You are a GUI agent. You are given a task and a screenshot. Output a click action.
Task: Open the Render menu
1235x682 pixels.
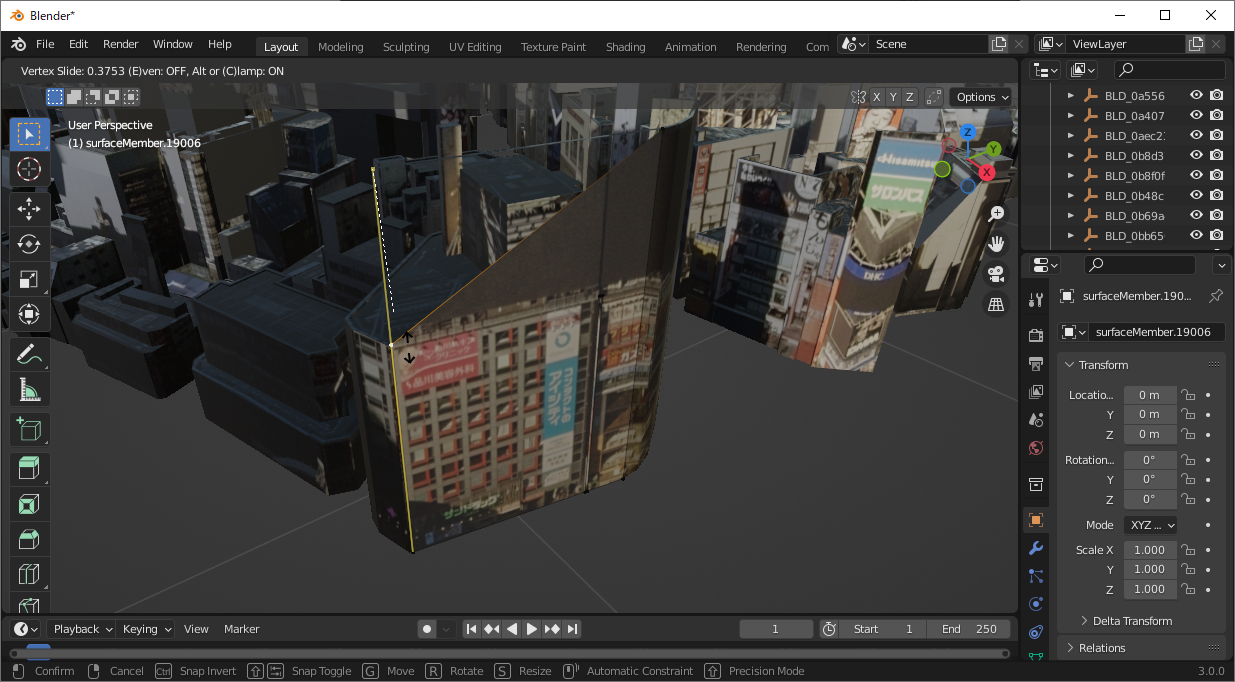click(121, 44)
